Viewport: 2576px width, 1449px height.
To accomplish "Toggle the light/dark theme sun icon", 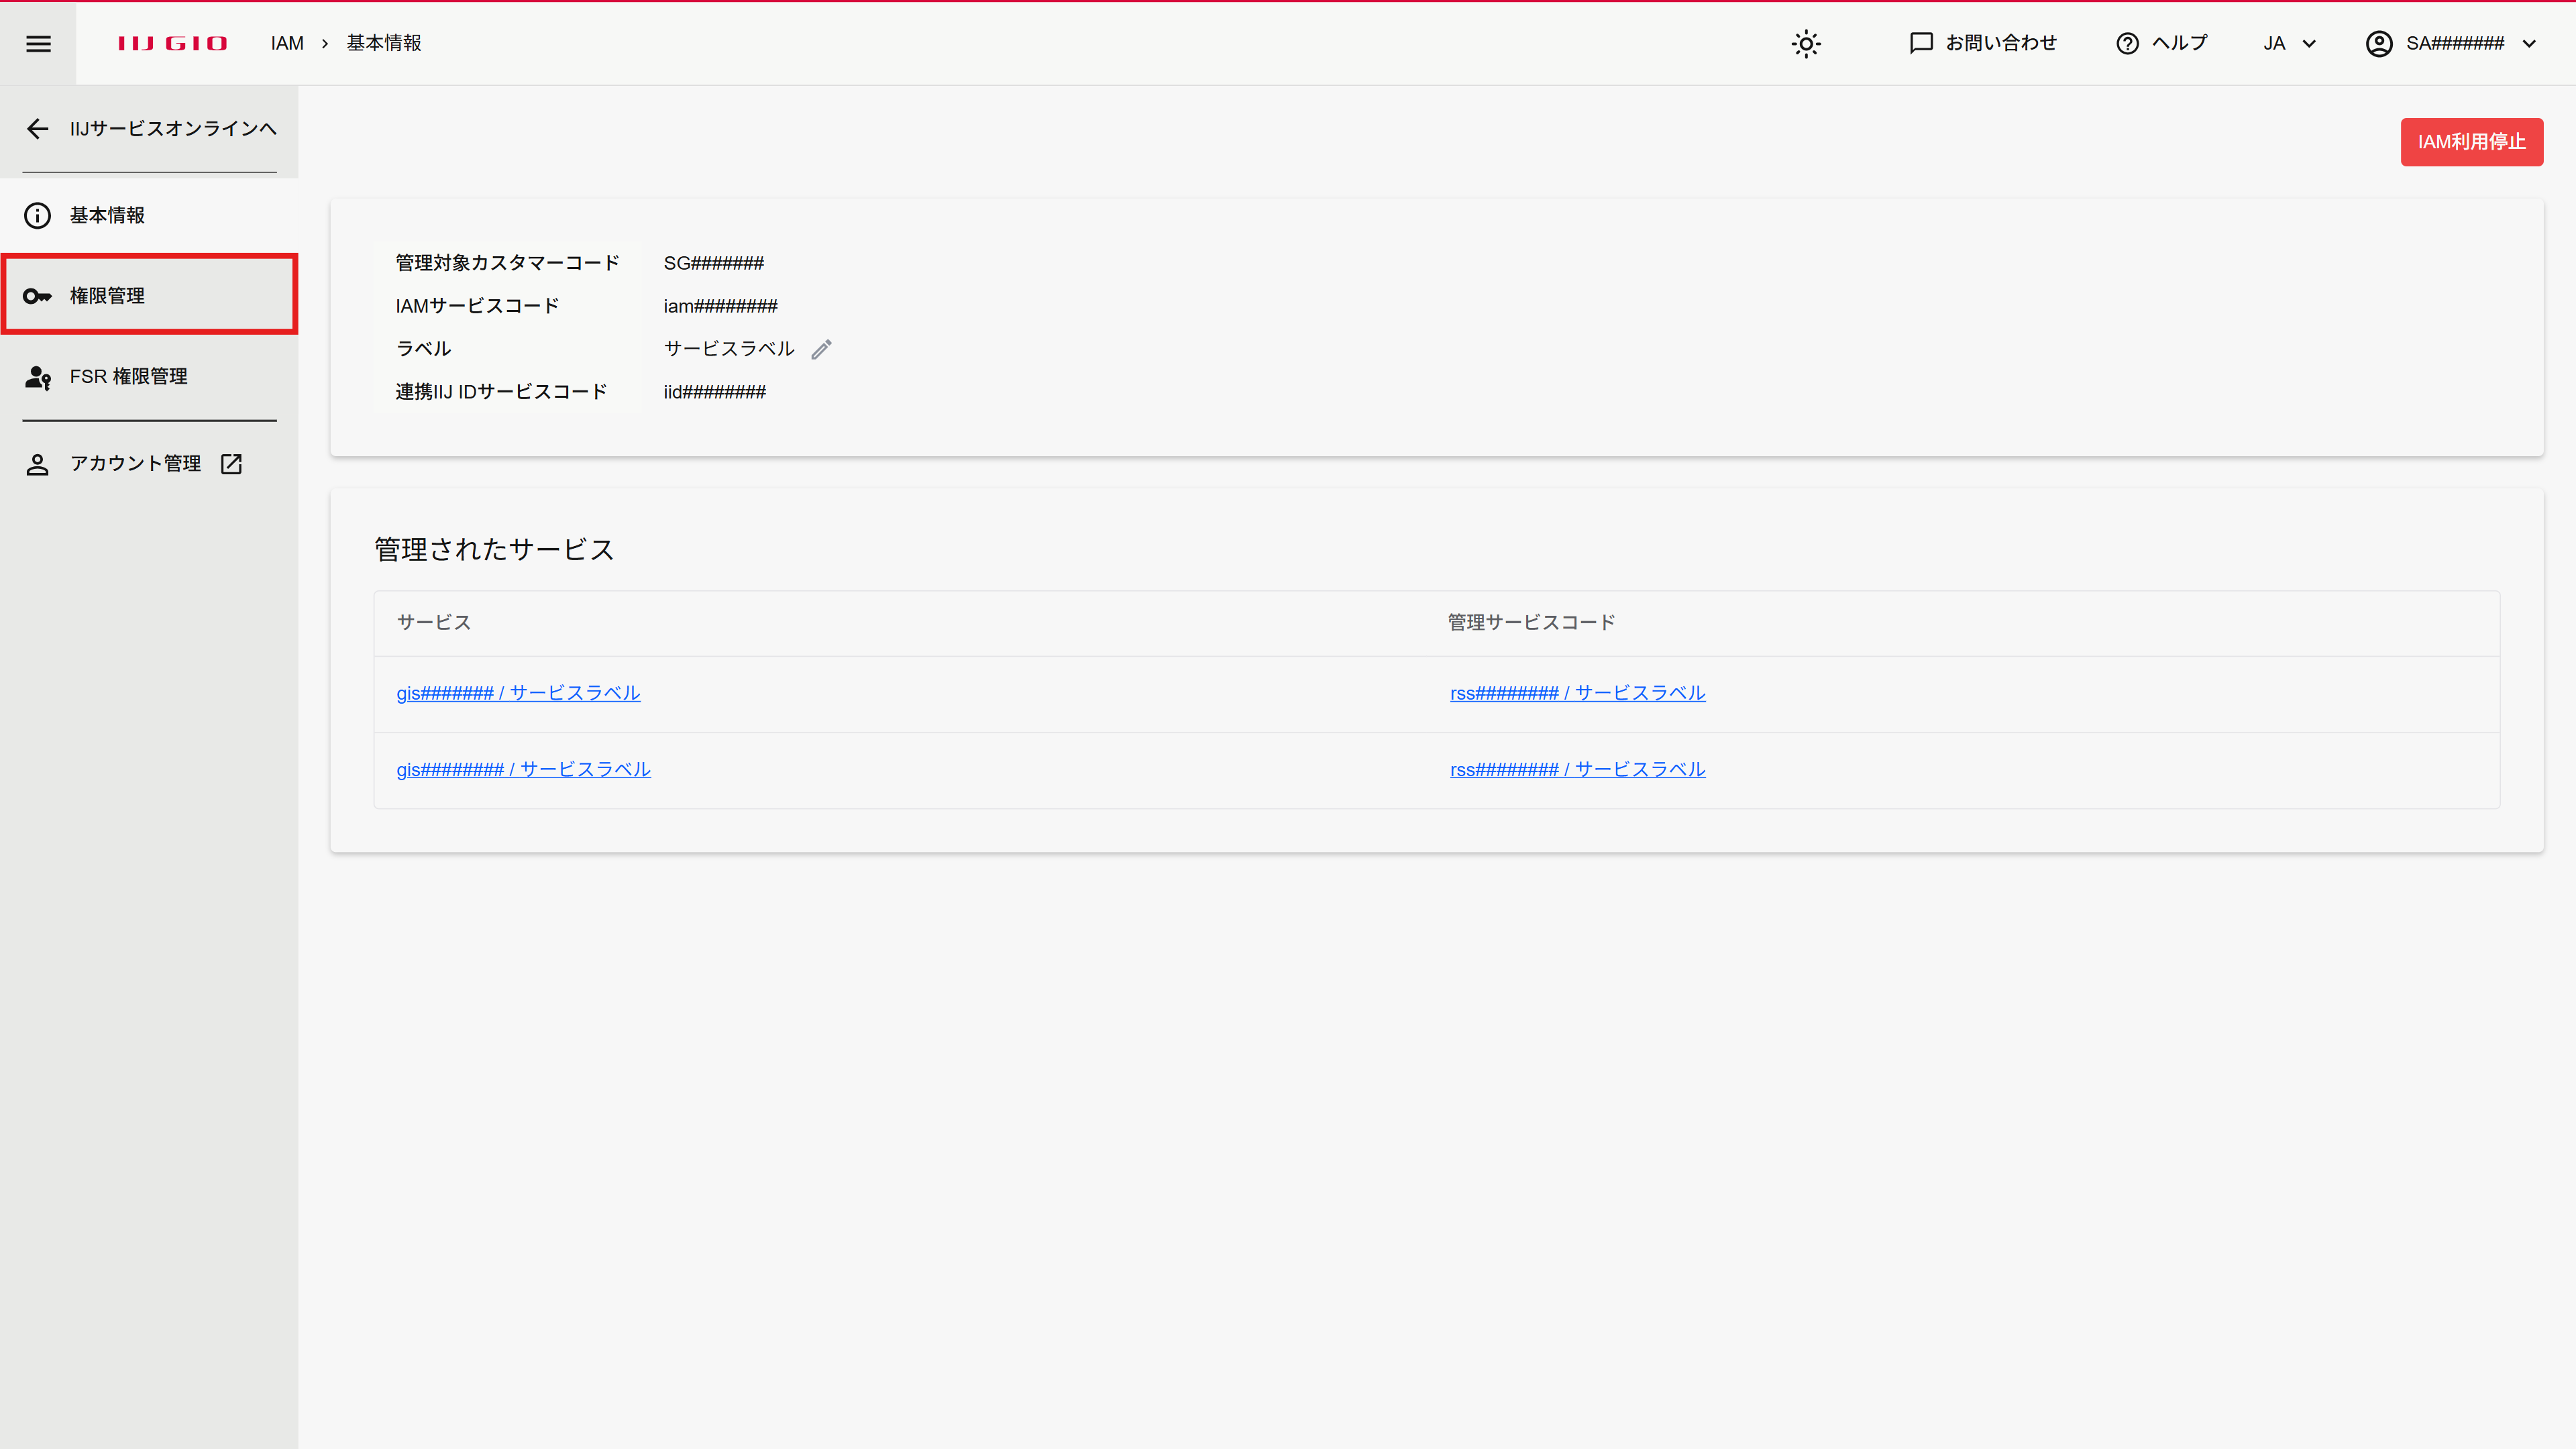I will (1806, 43).
